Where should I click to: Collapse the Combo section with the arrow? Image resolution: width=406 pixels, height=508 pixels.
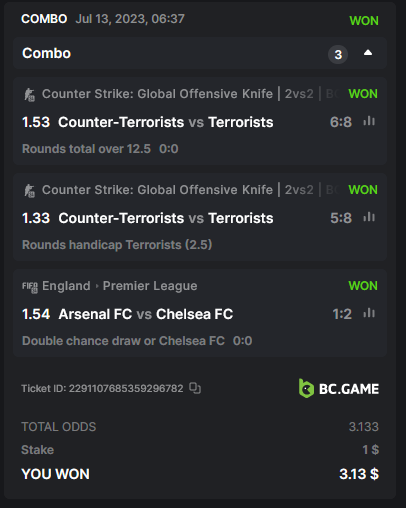point(368,53)
